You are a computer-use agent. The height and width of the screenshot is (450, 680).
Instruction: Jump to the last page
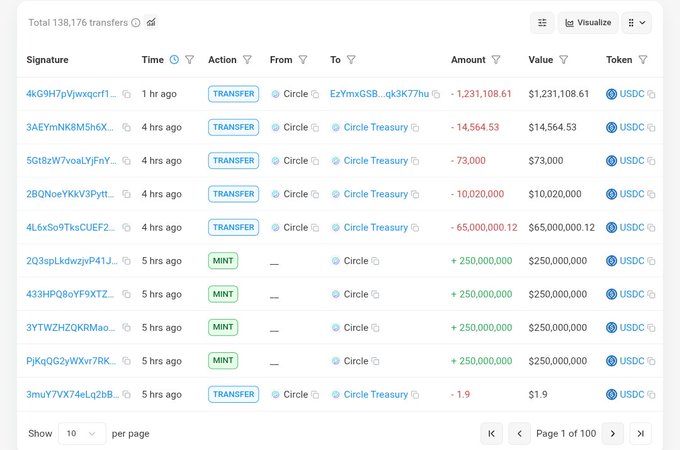pyautogui.click(x=641, y=434)
